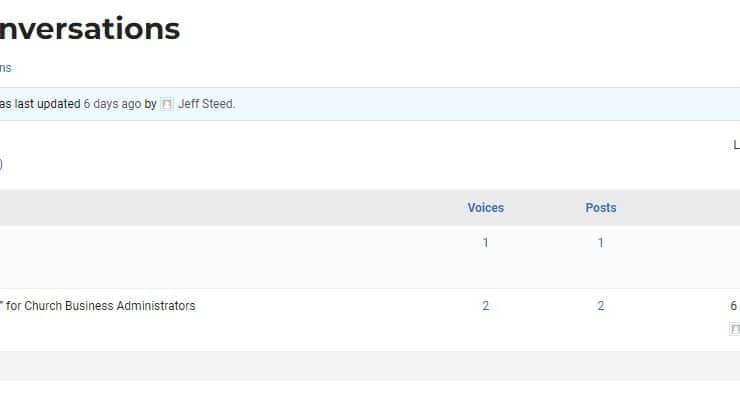Click the gray table header bar left of Voices
Image resolution: width=740 pixels, height=399 pixels.
point(212,208)
